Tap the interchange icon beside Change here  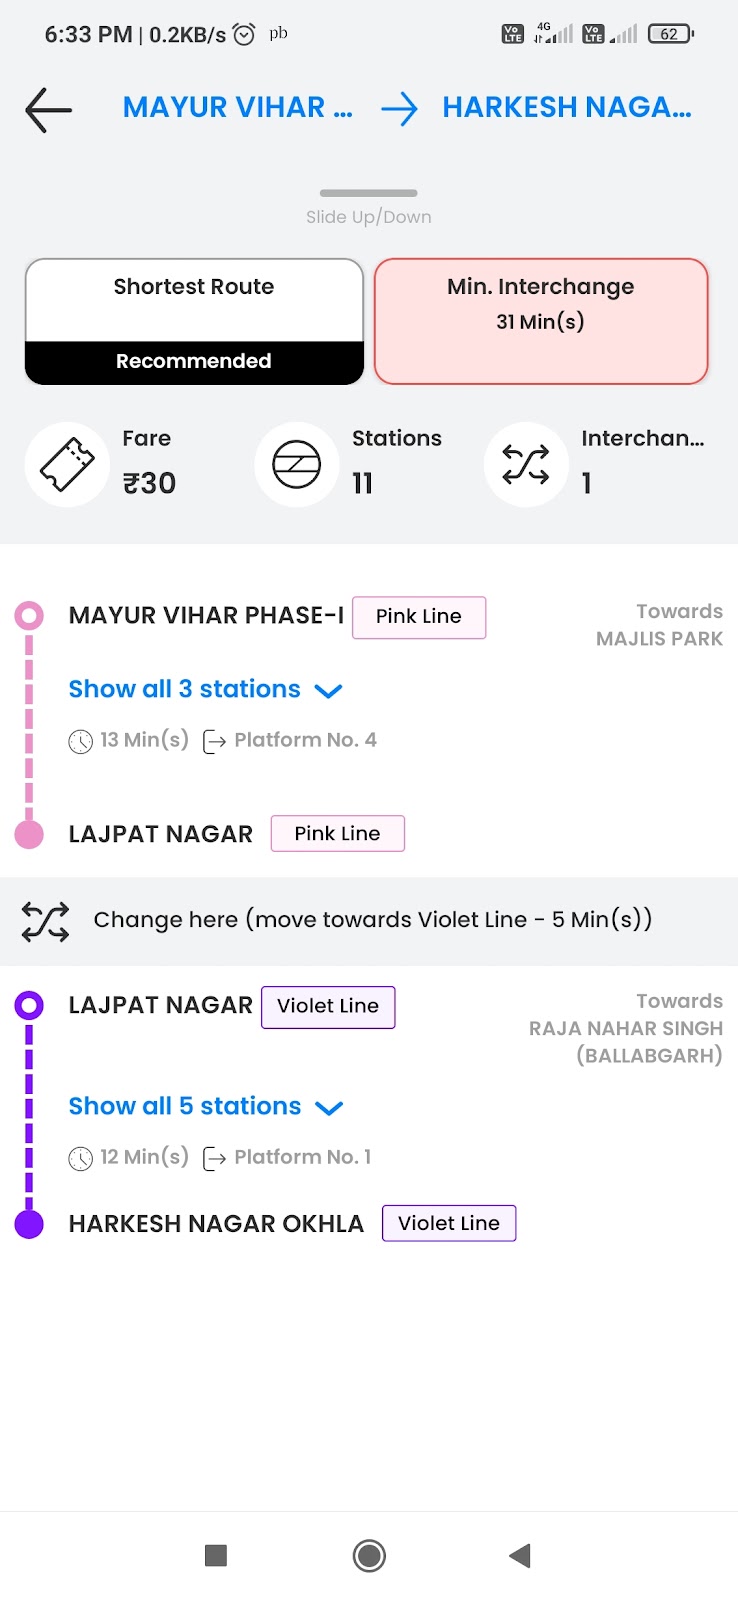[x=46, y=921]
